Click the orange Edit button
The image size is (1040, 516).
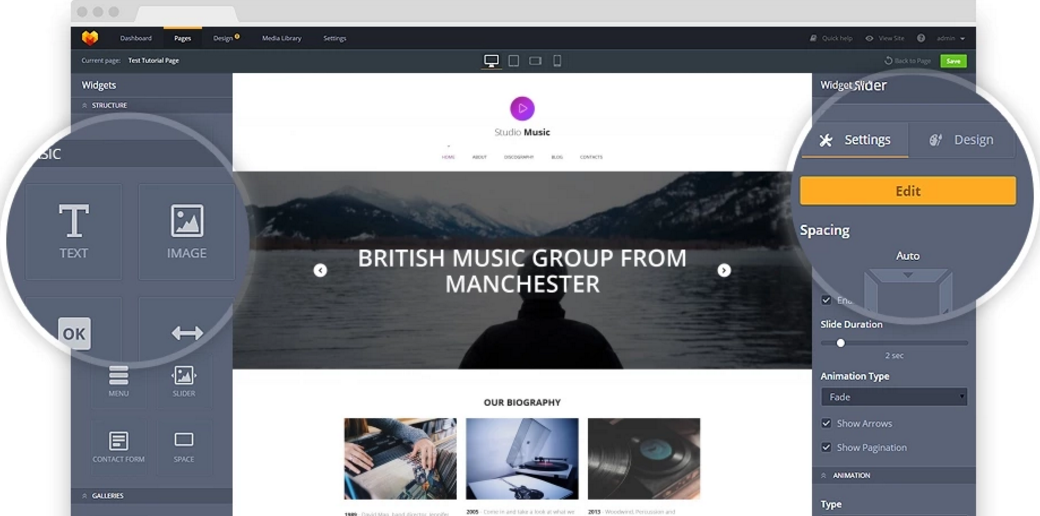pyautogui.click(x=907, y=191)
